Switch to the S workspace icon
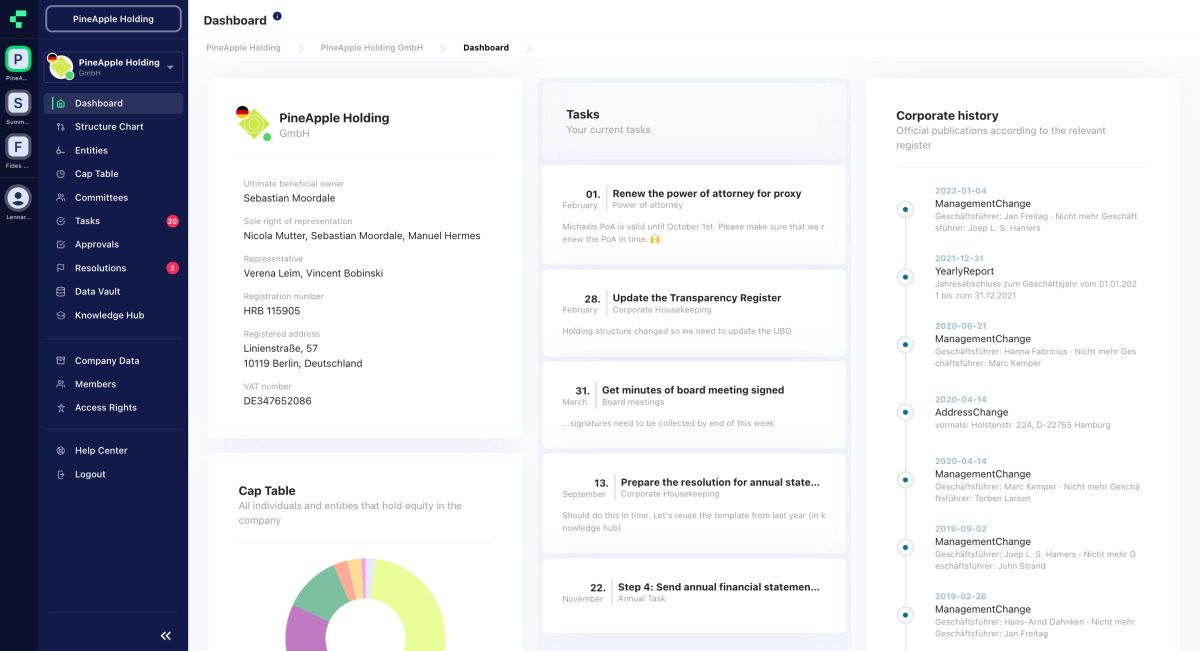1200x651 pixels. (x=18, y=103)
